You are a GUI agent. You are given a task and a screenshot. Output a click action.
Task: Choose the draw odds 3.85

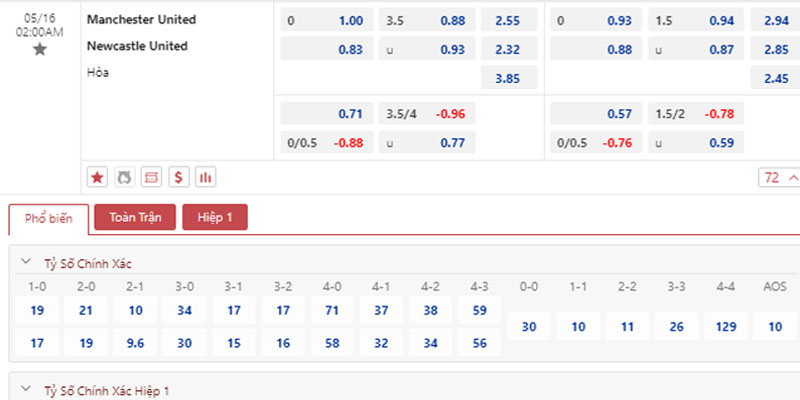pyautogui.click(x=509, y=78)
